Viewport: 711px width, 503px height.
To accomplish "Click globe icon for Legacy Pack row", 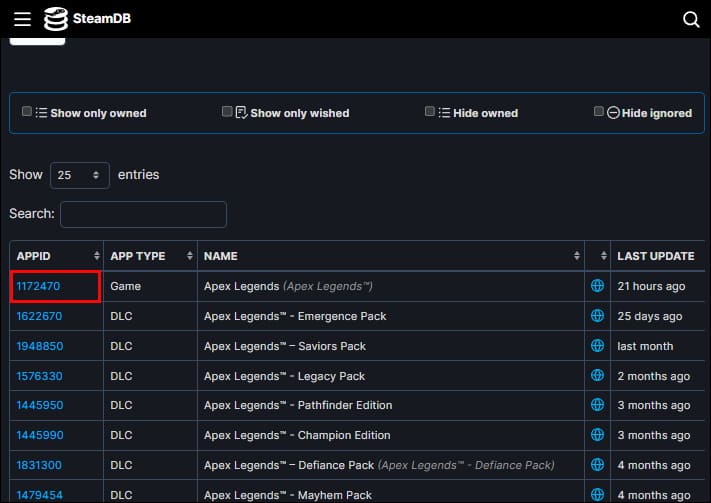I will [597, 376].
